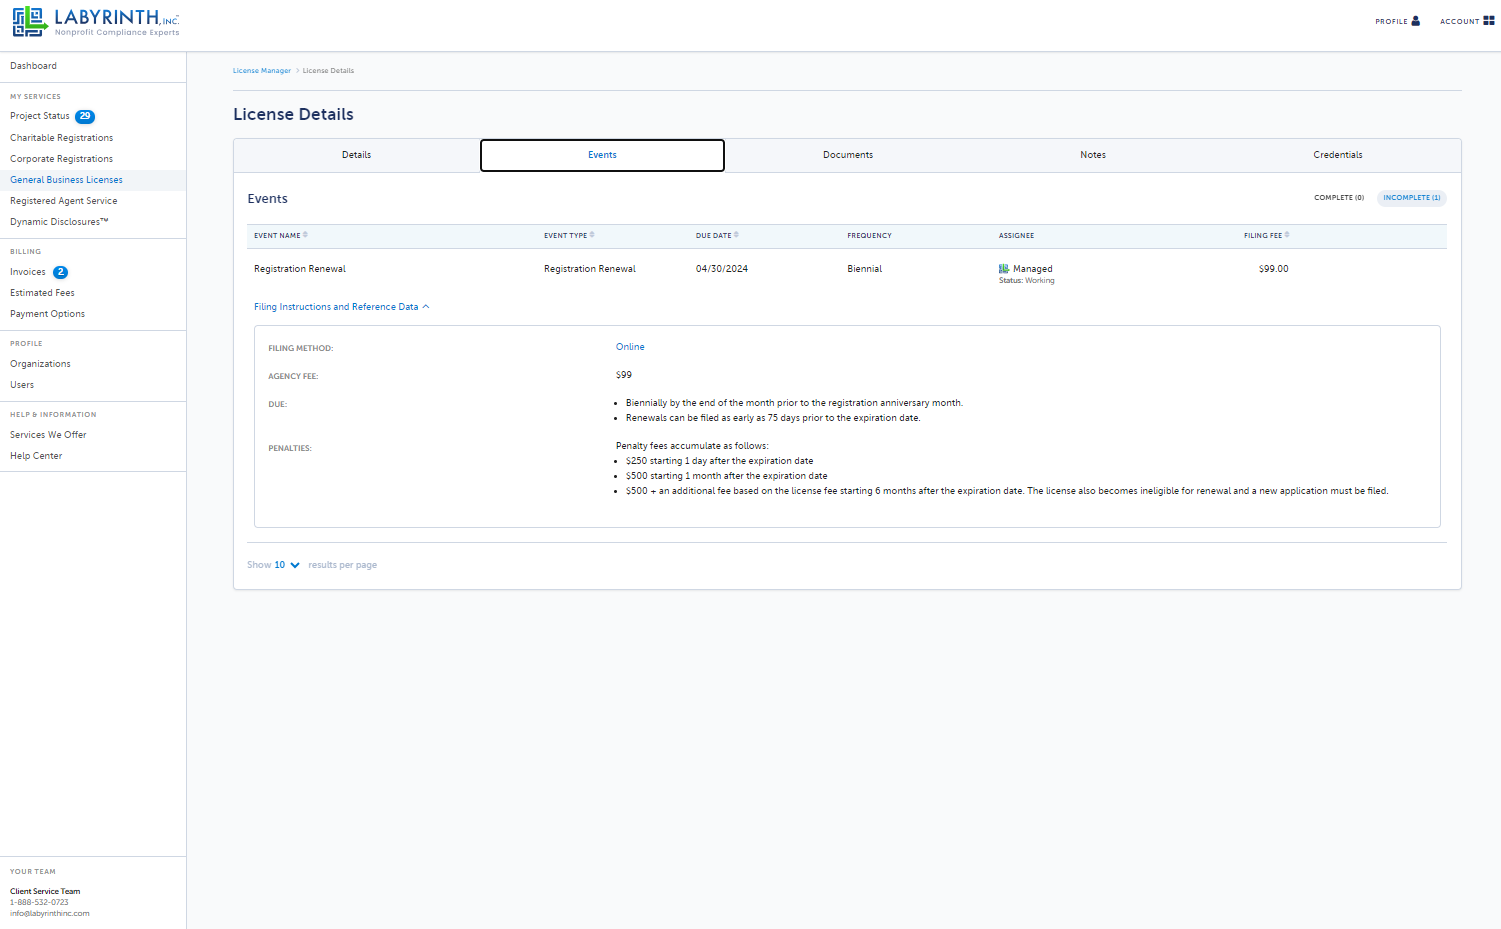Open Estimated Fees

click(x=43, y=293)
